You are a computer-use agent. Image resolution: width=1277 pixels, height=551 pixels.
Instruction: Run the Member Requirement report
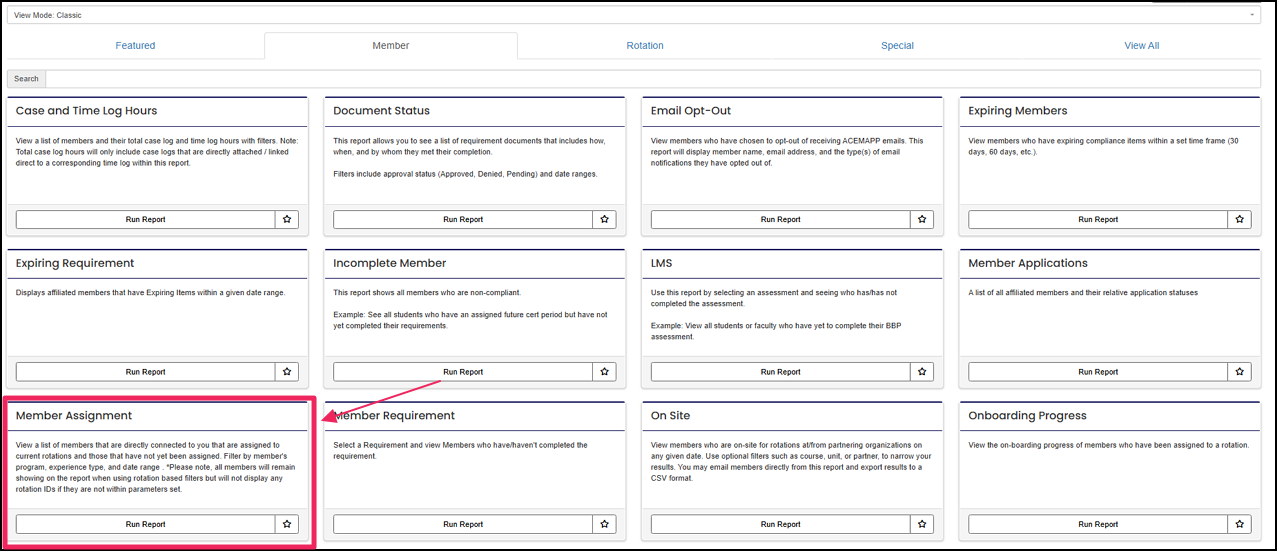tap(463, 524)
